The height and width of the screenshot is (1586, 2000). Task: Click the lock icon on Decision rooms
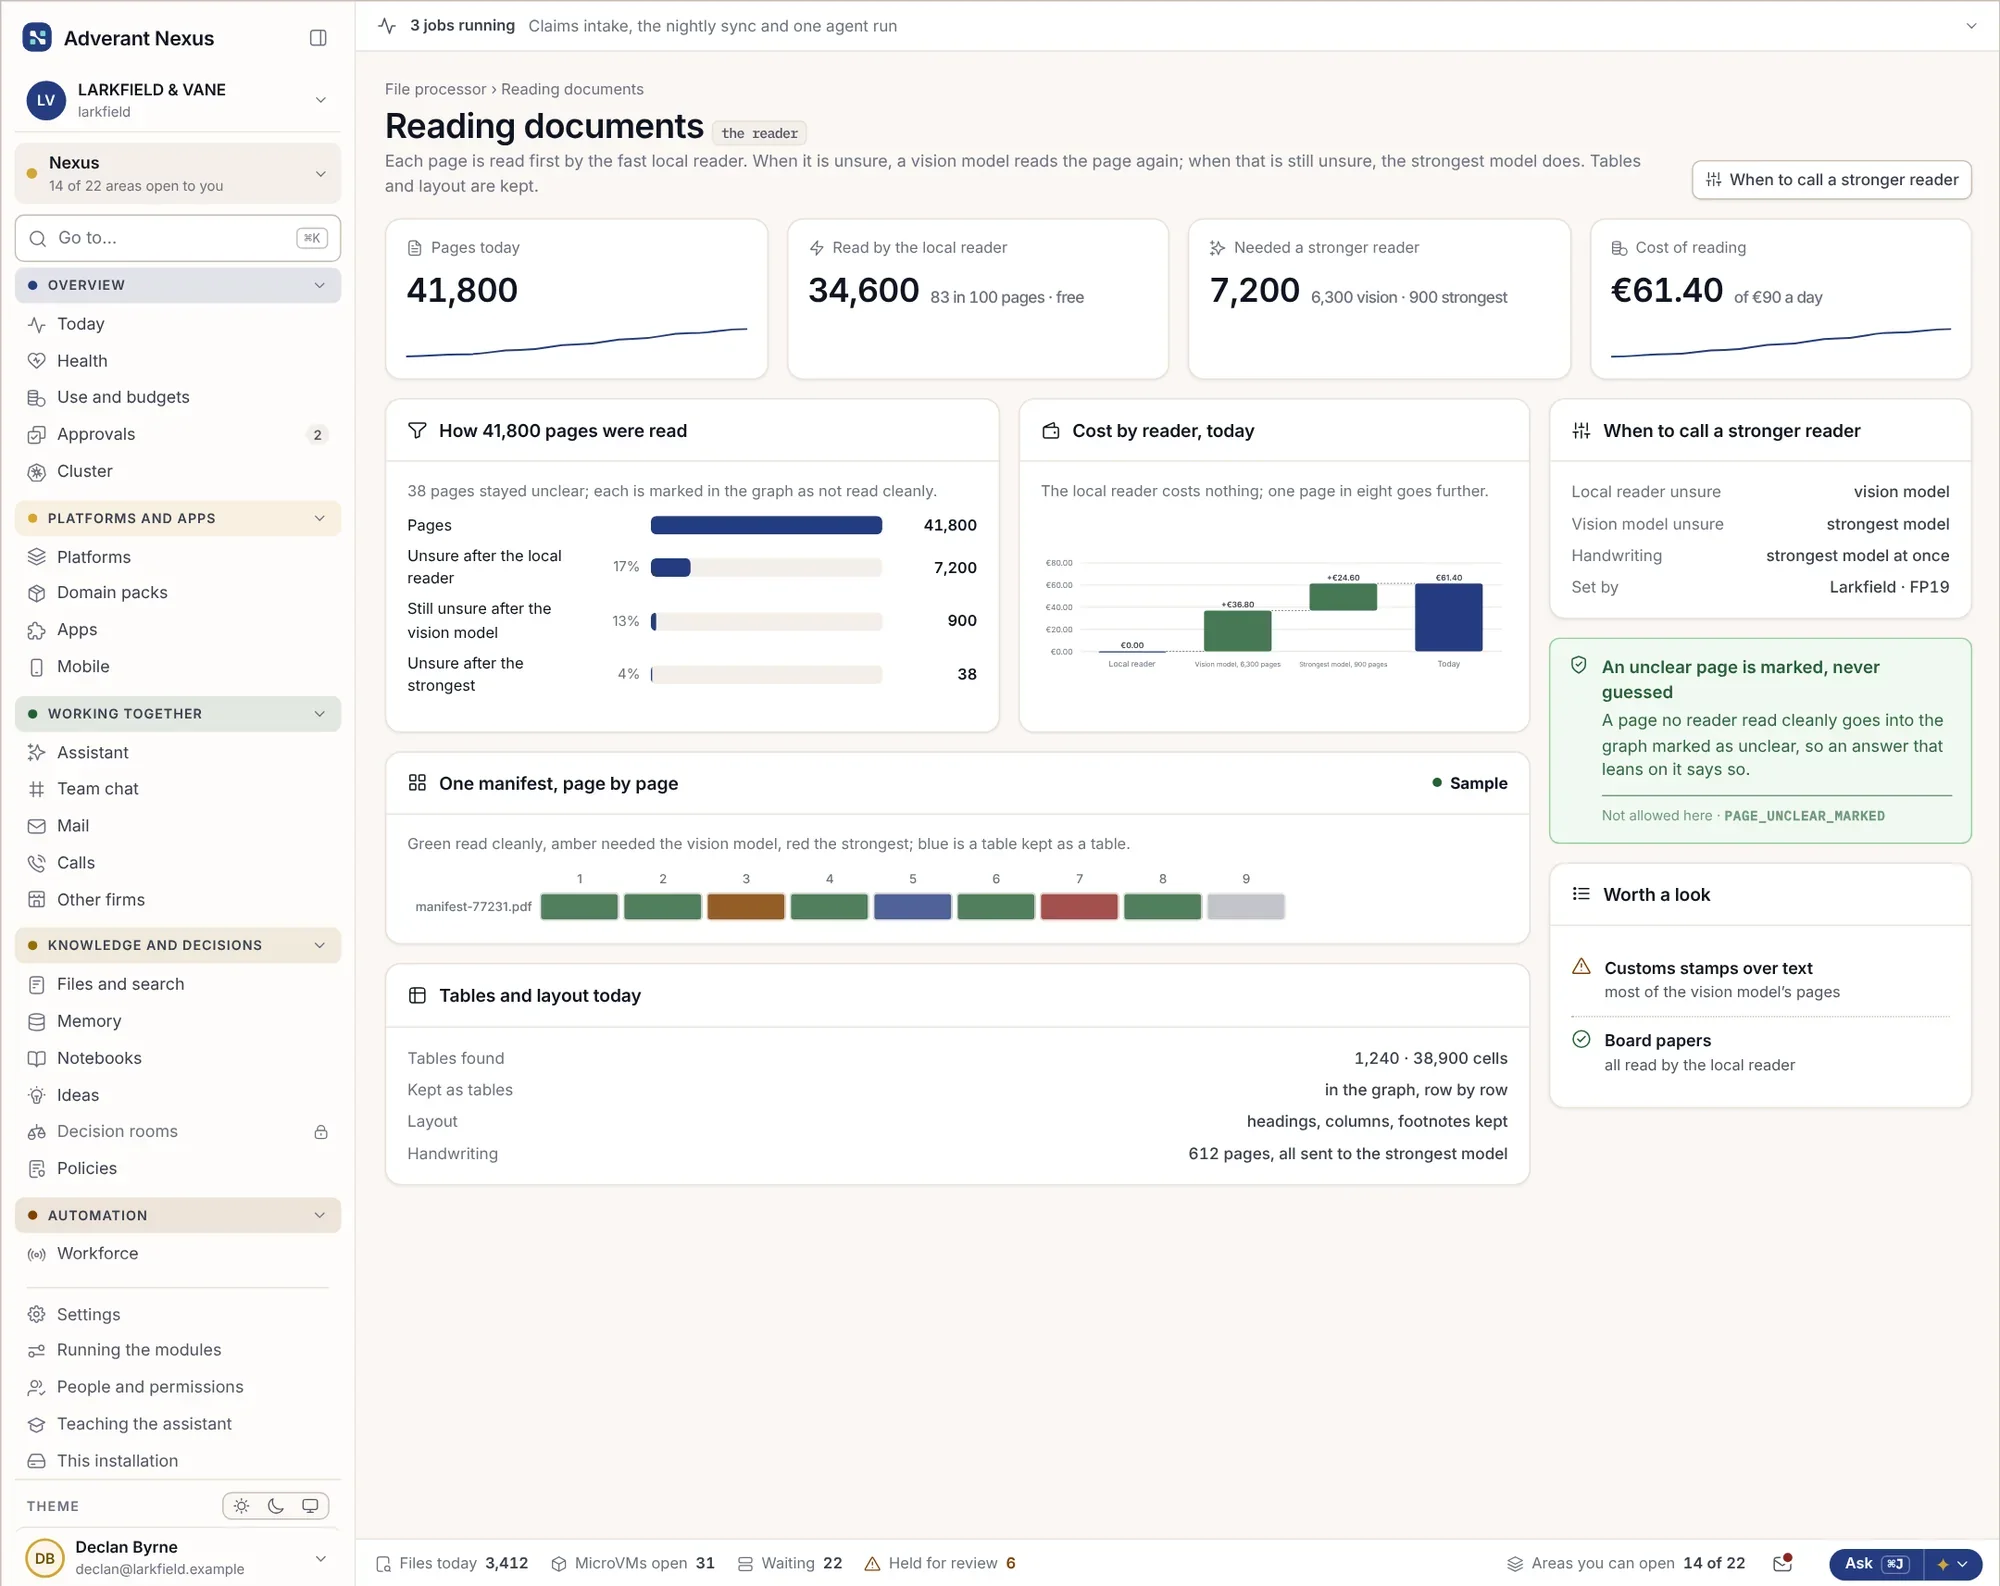click(x=321, y=1132)
